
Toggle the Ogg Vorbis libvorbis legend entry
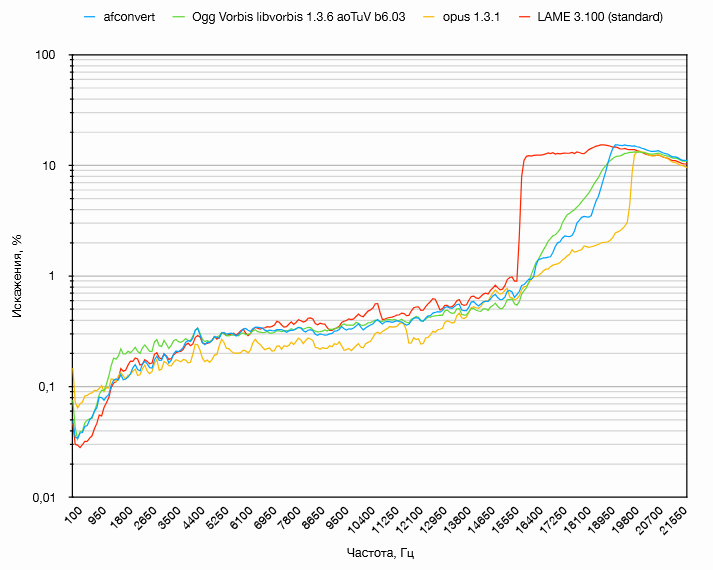[x=289, y=17]
